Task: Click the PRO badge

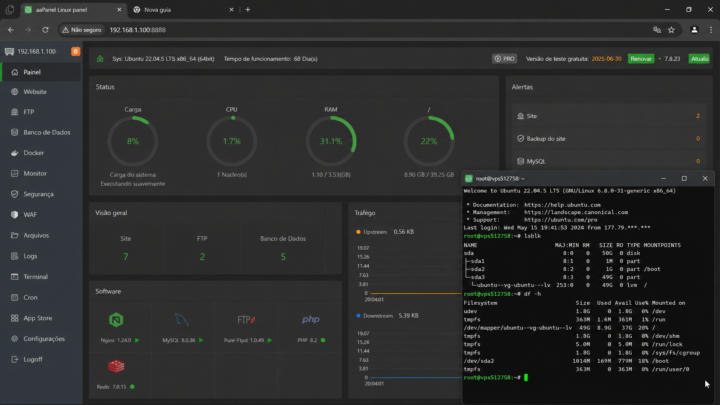Action: click(x=505, y=59)
